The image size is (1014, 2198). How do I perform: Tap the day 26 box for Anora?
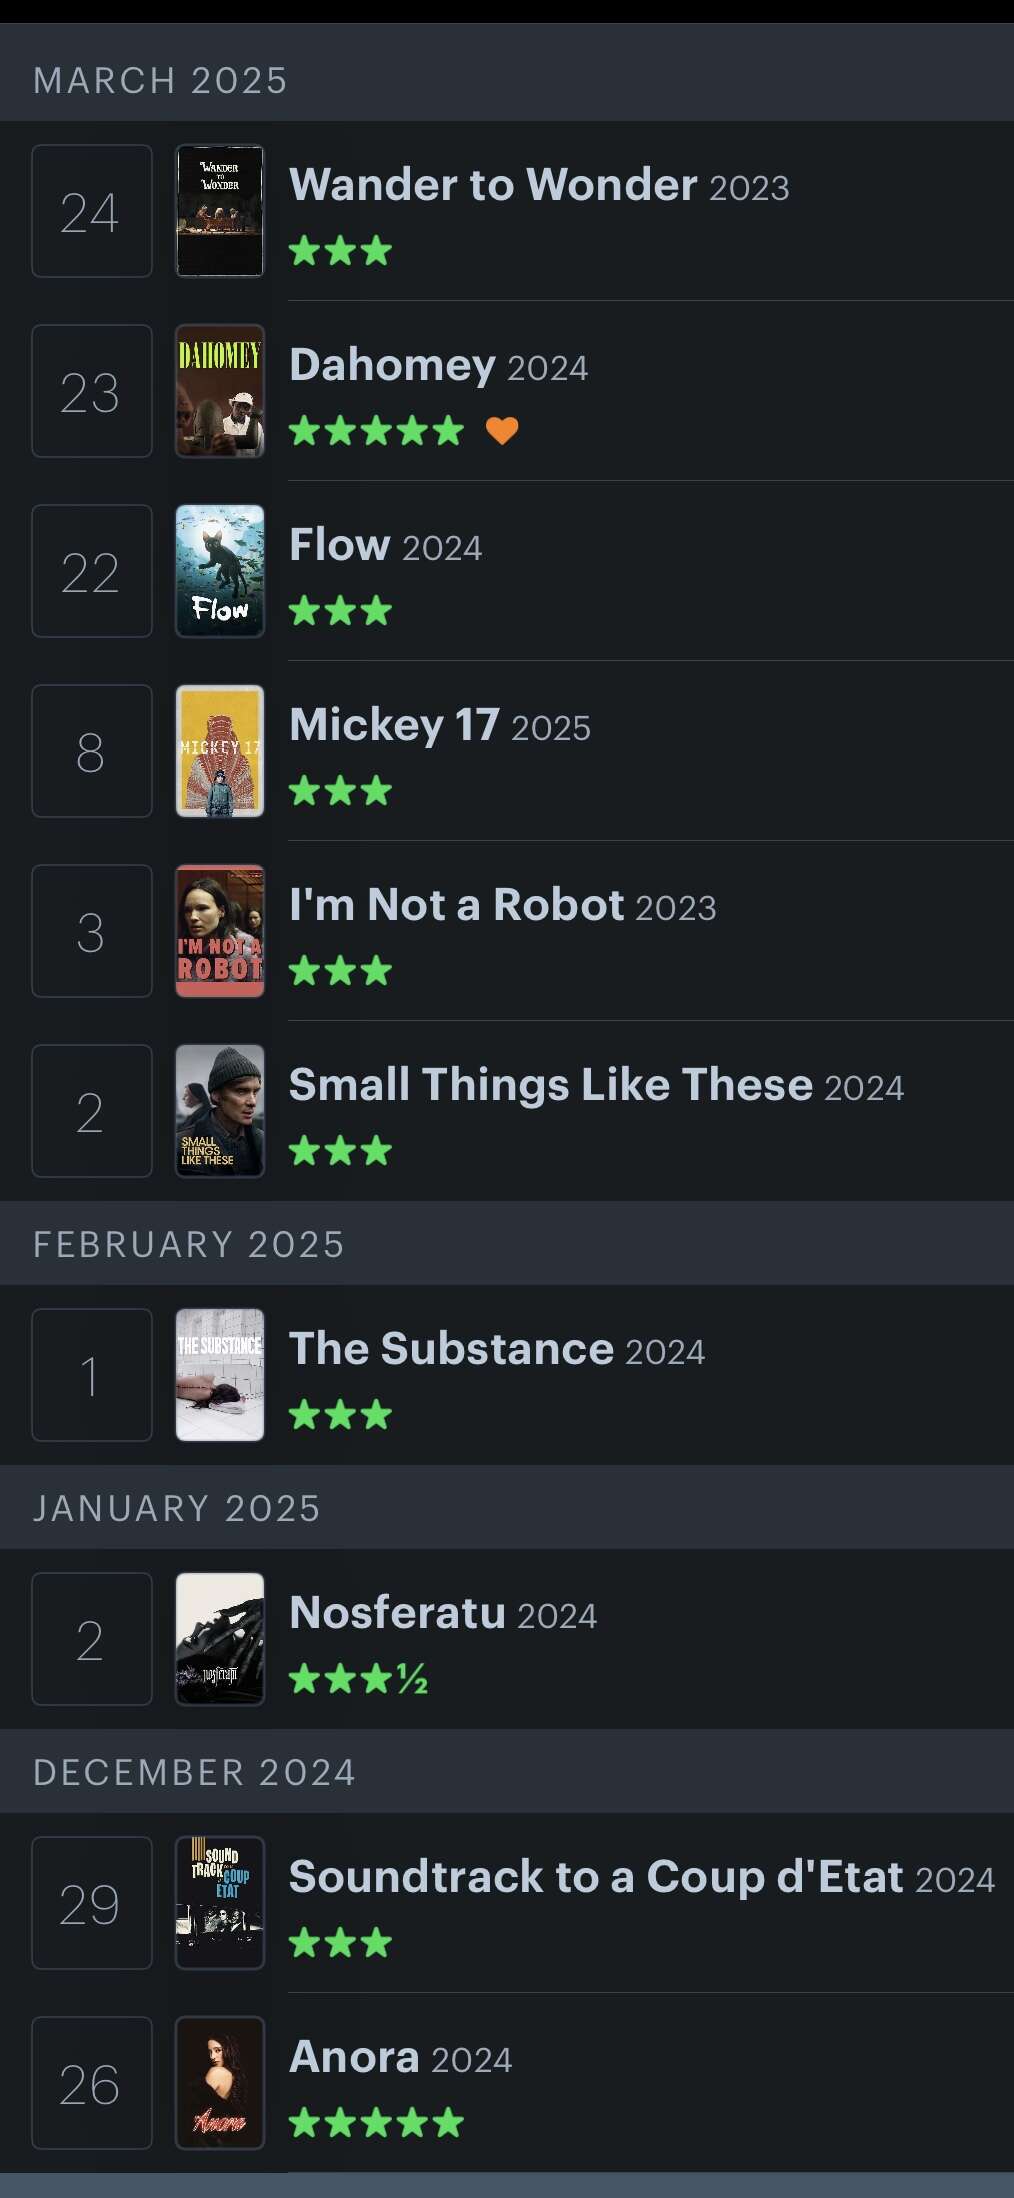pyautogui.click(x=92, y=2083)
